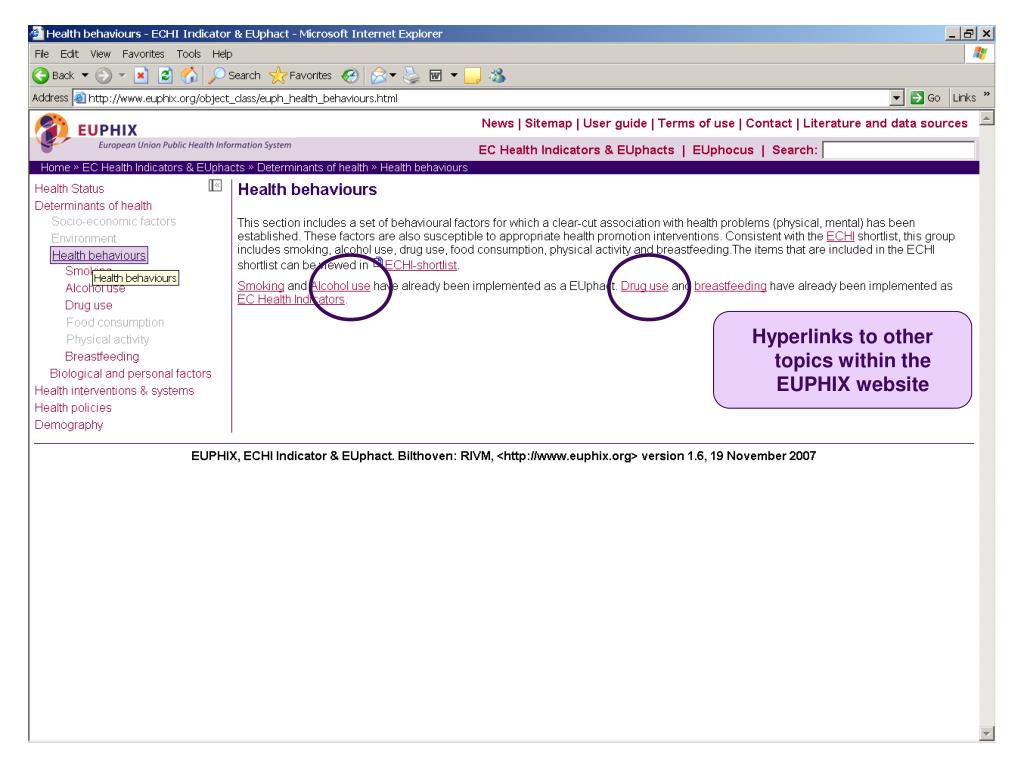
Task: Select Health policies in the sidebar
Action: (x=73, y=408)
